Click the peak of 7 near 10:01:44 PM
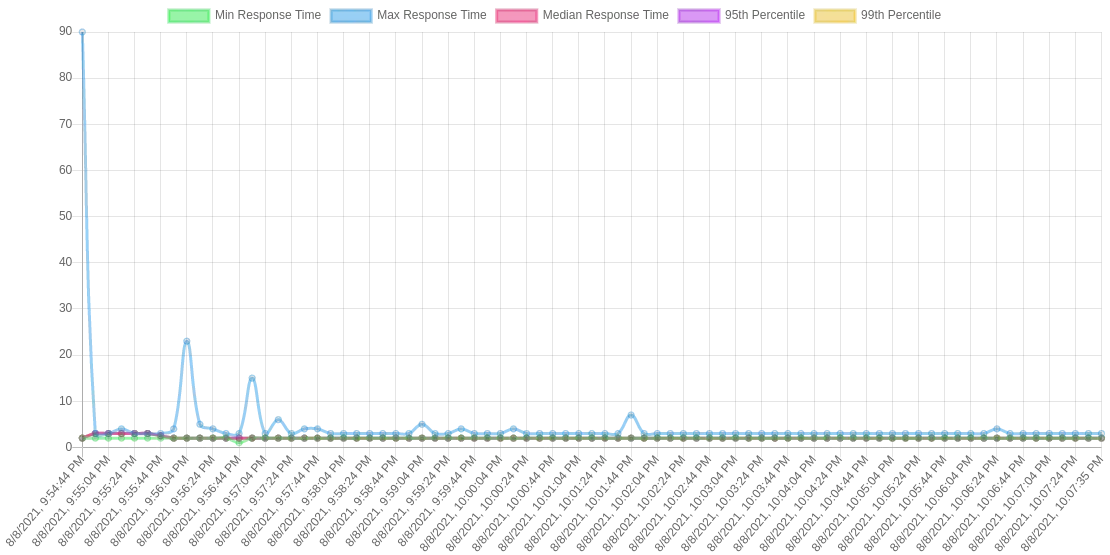 coord(631,415)
